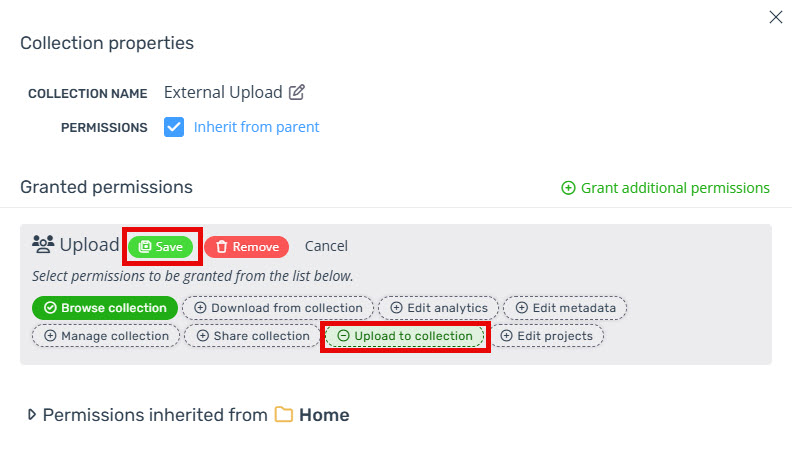Toggle off Upload to collection permission
Screen dimensions: 792x458
click(x=405, y=336)
